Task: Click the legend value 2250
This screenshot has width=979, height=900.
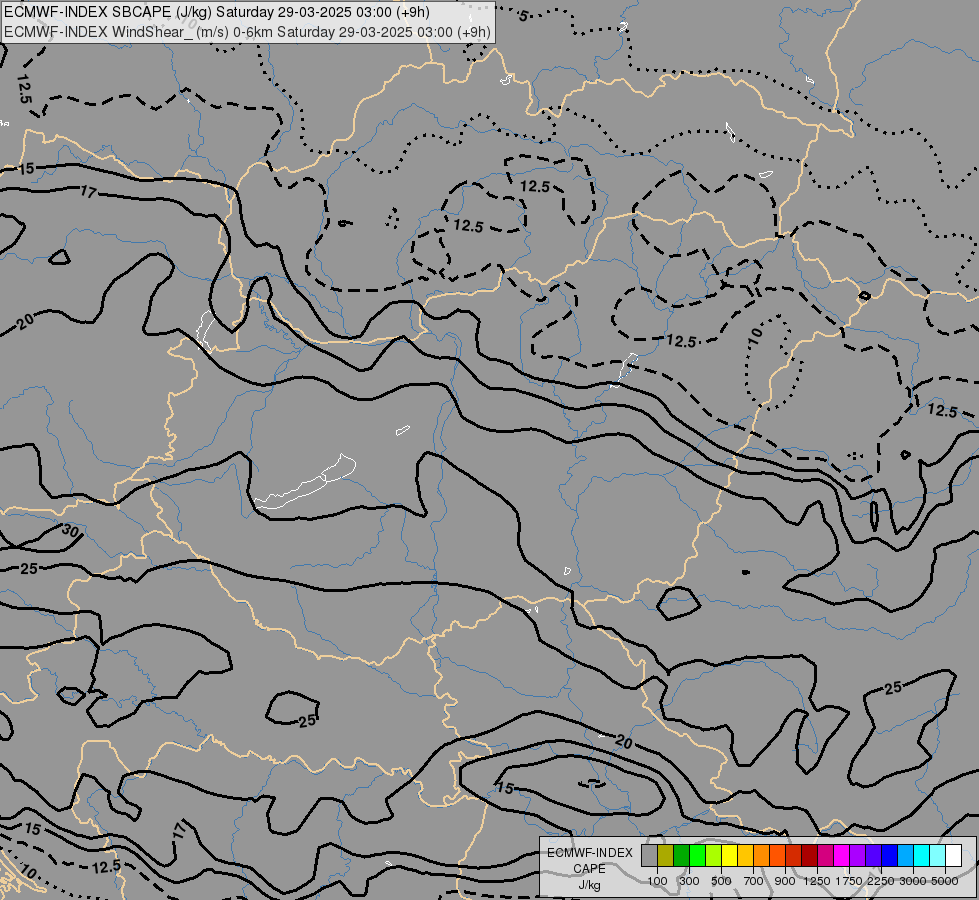Action: pyautogui.click(x=881, y=881)
